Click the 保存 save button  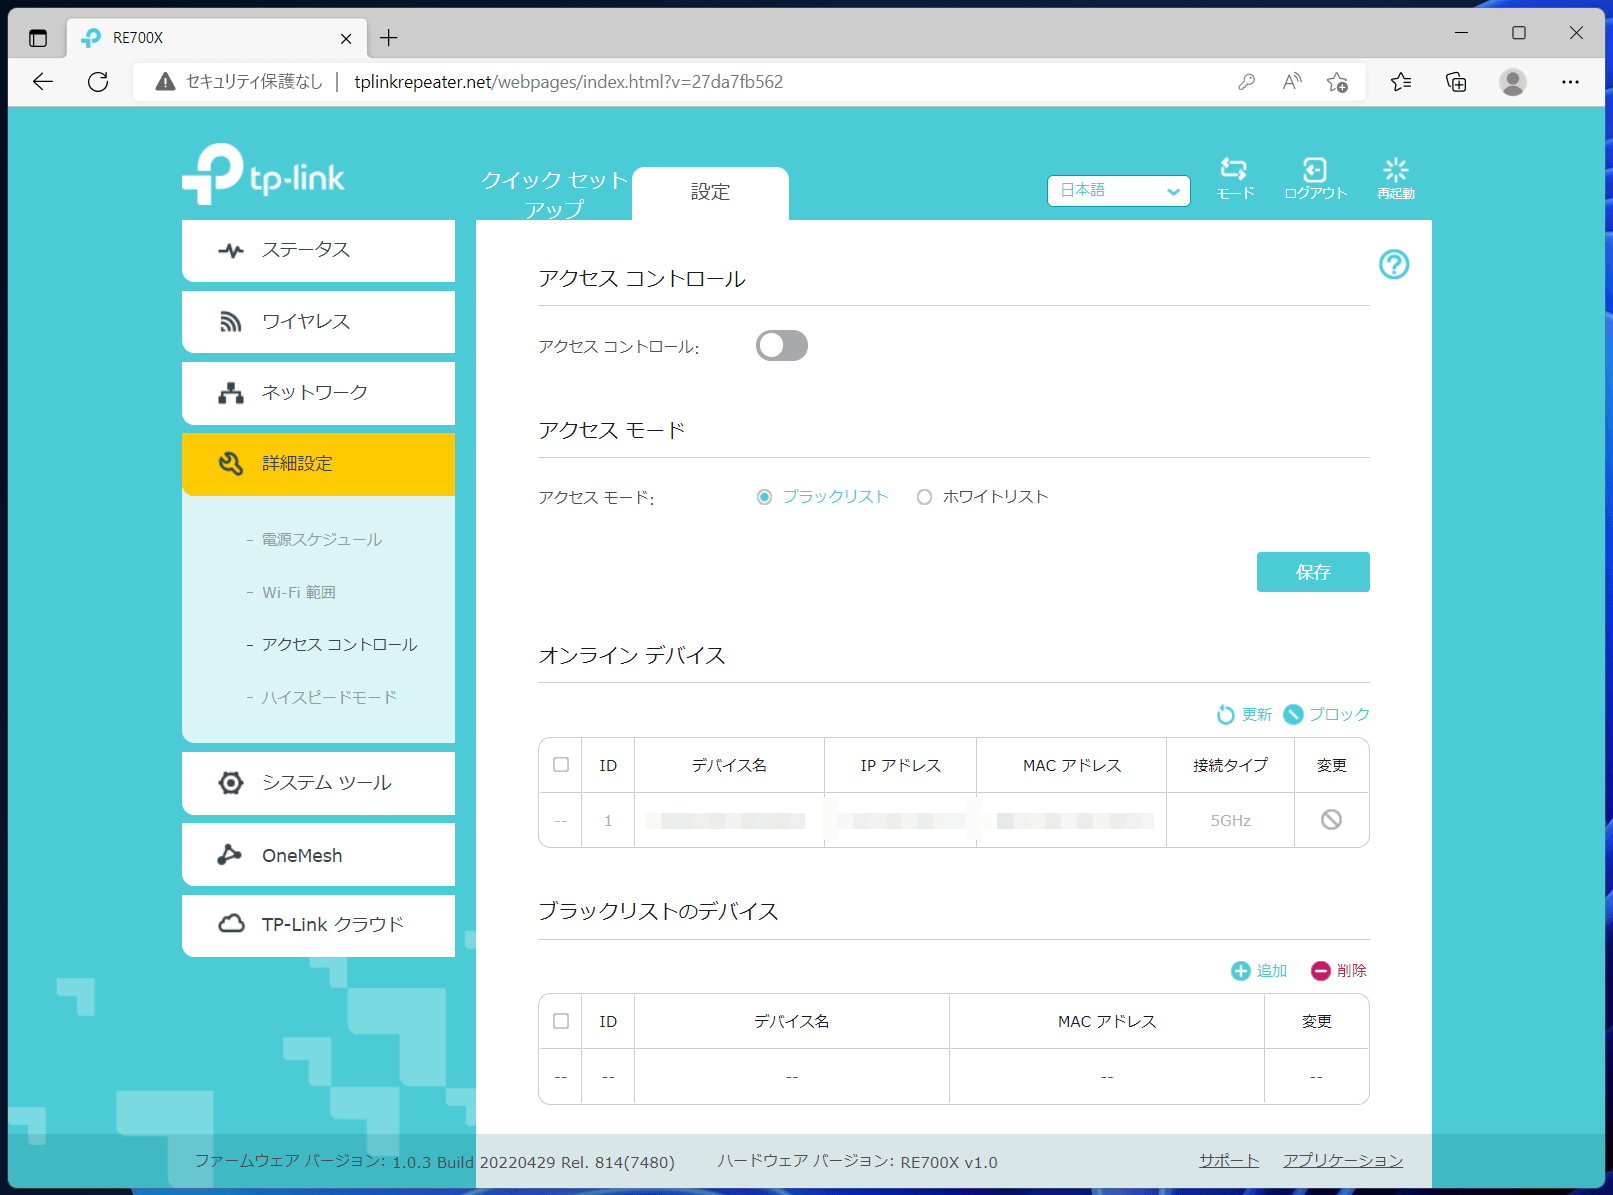[1313, 572]
